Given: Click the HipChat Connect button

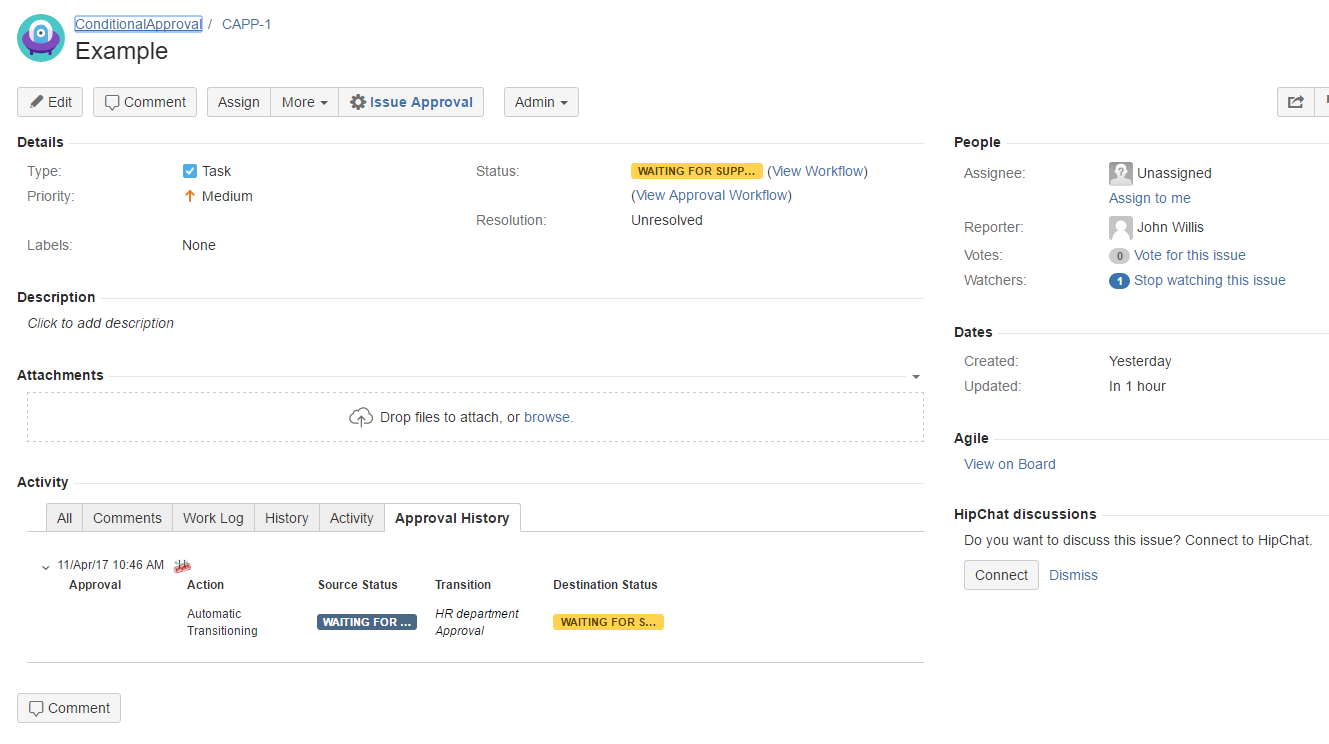Looking at the screenshot, I should [x=1001, y=575].
